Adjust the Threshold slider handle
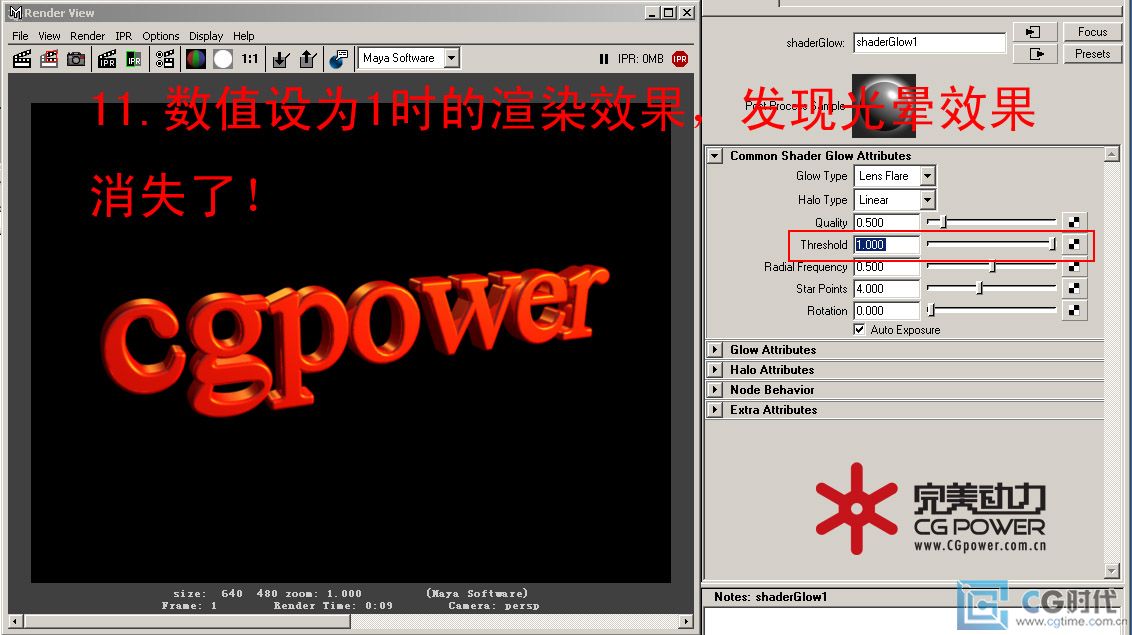 tap(1053, 245)
